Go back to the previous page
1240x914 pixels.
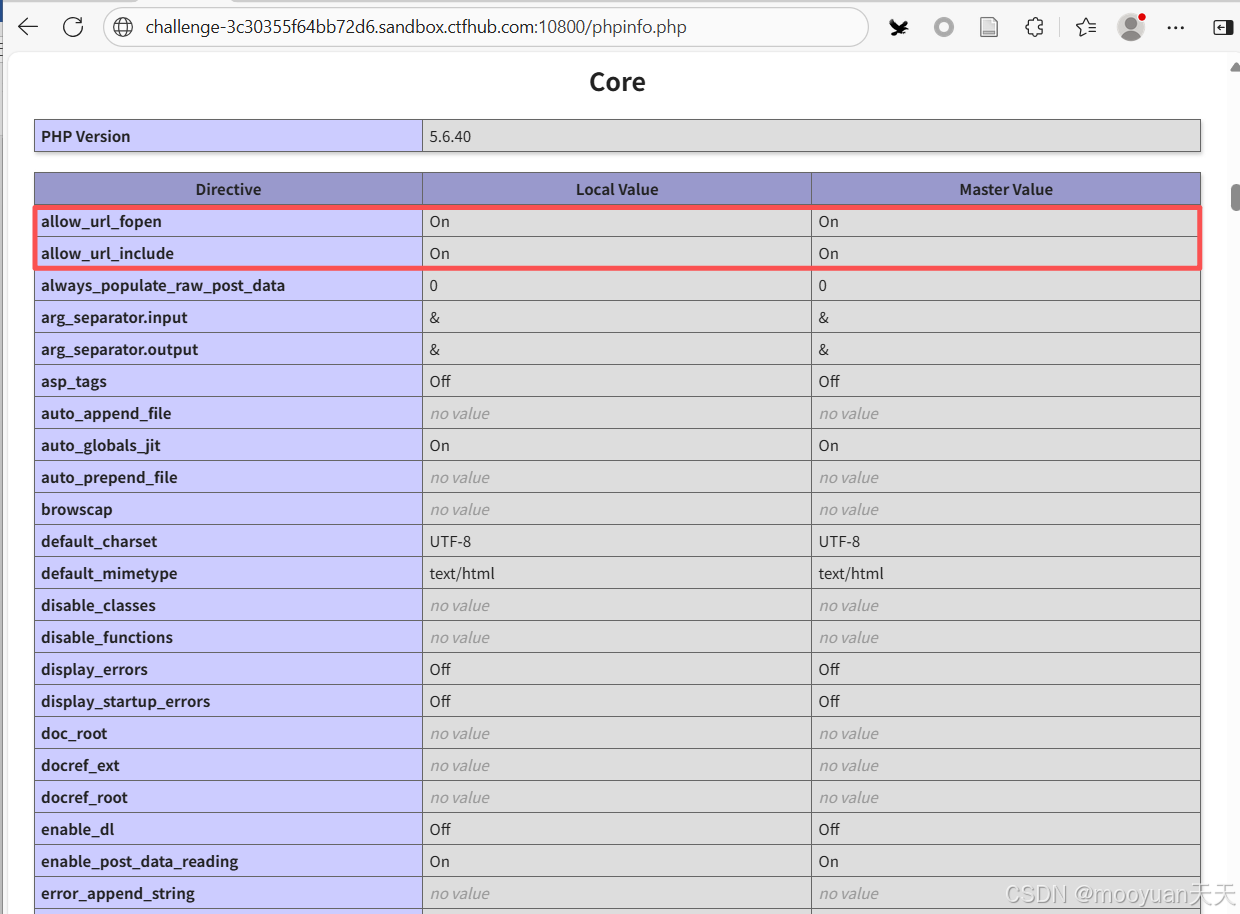(28, 27)
